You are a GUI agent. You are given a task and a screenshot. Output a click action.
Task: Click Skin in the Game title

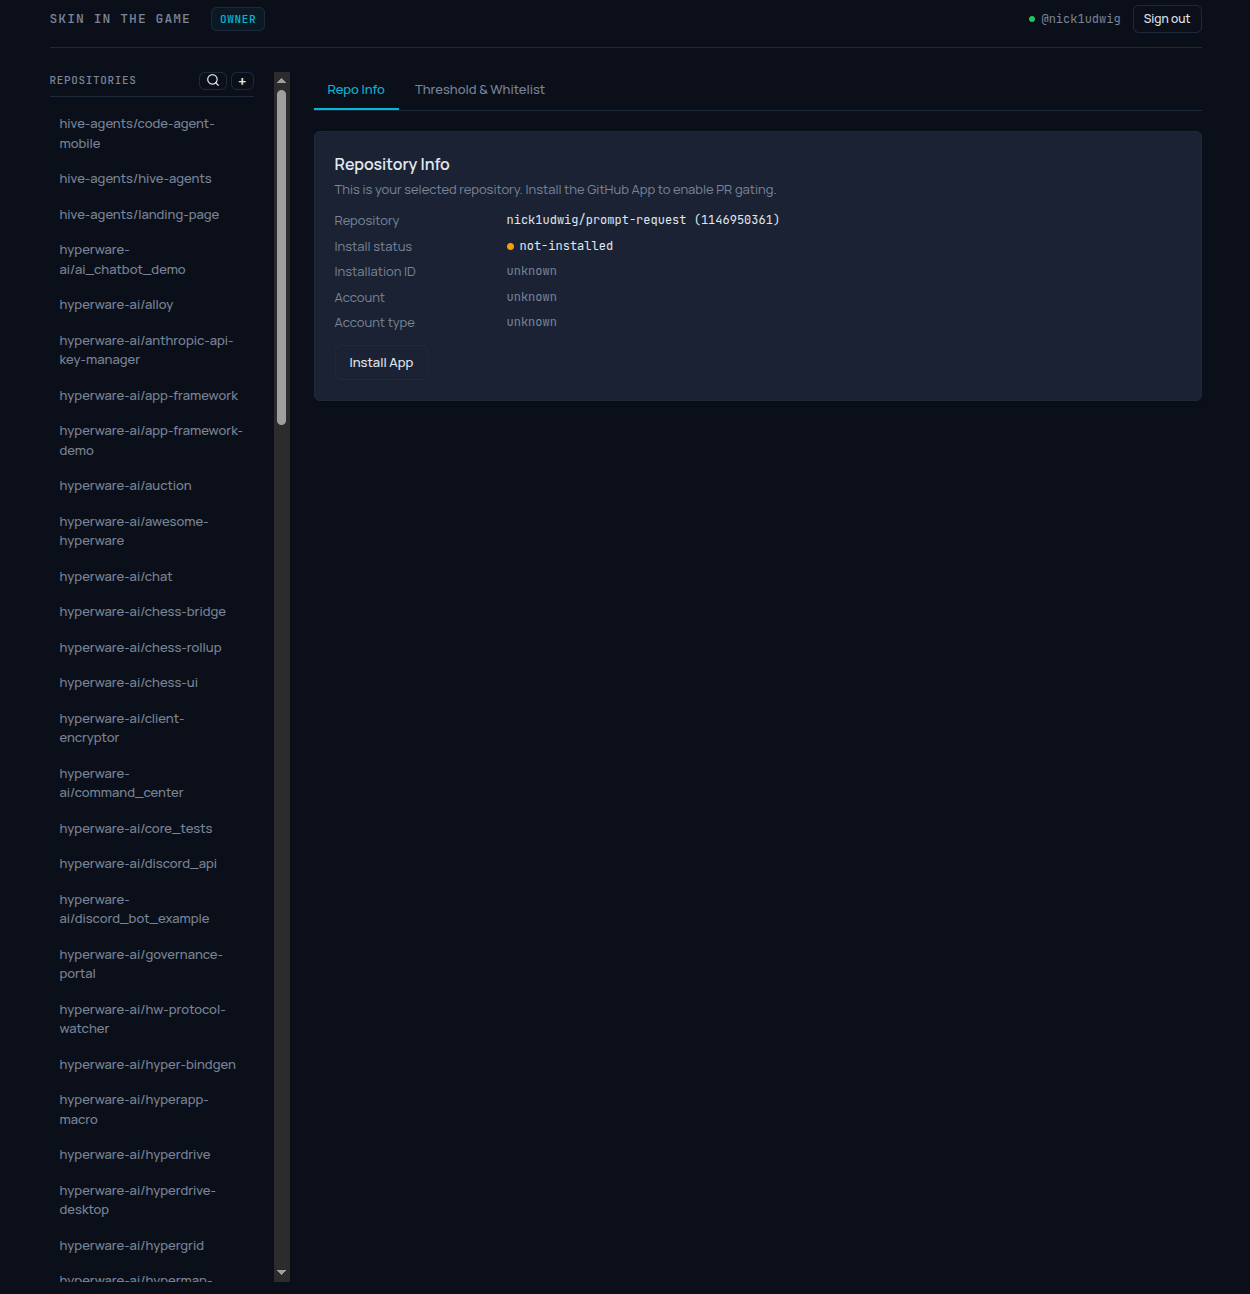(120, 19)
